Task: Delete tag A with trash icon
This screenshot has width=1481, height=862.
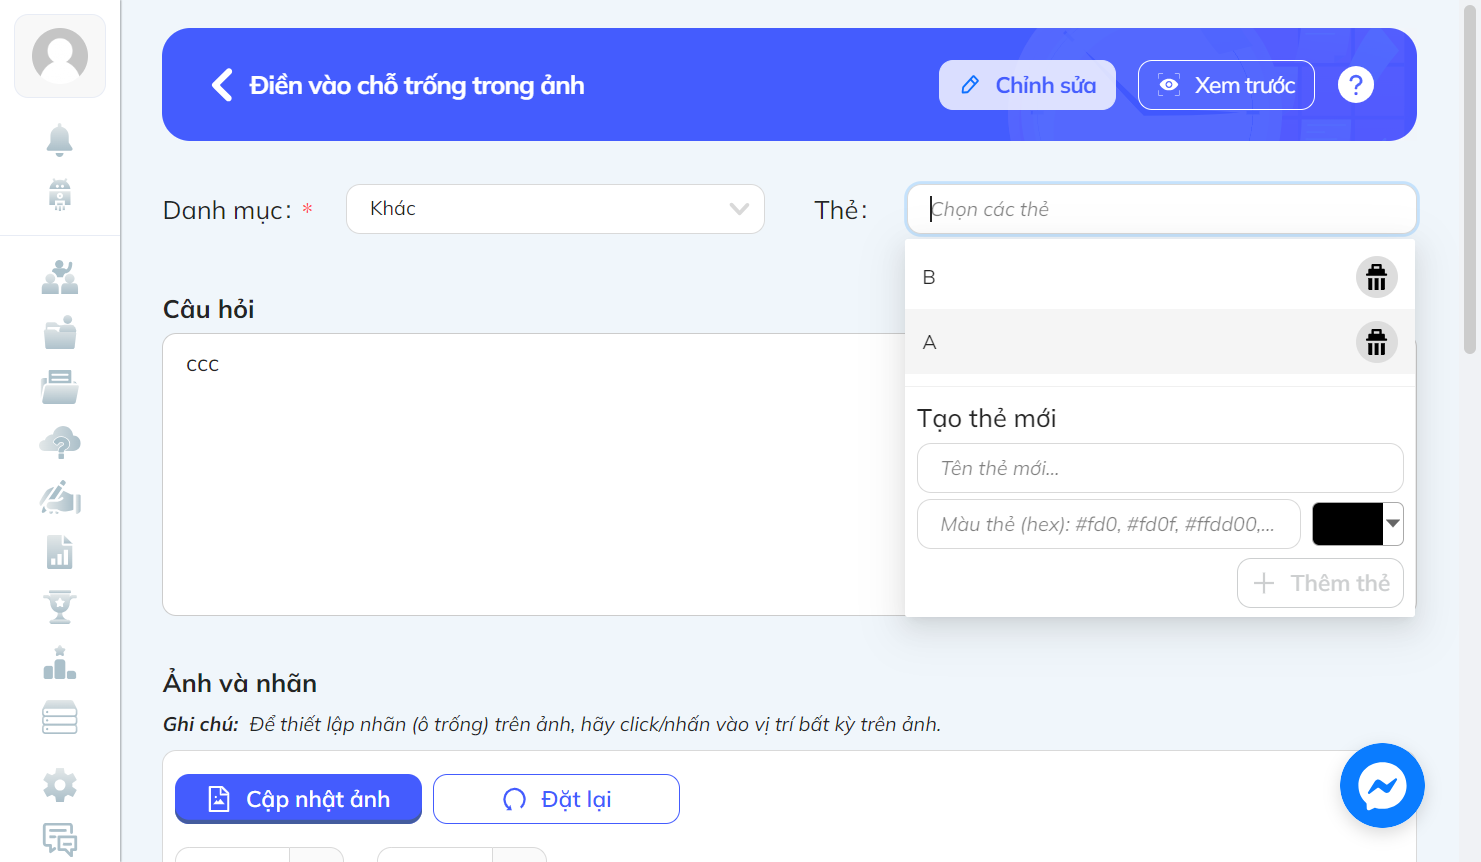Action: point(1377,342)
